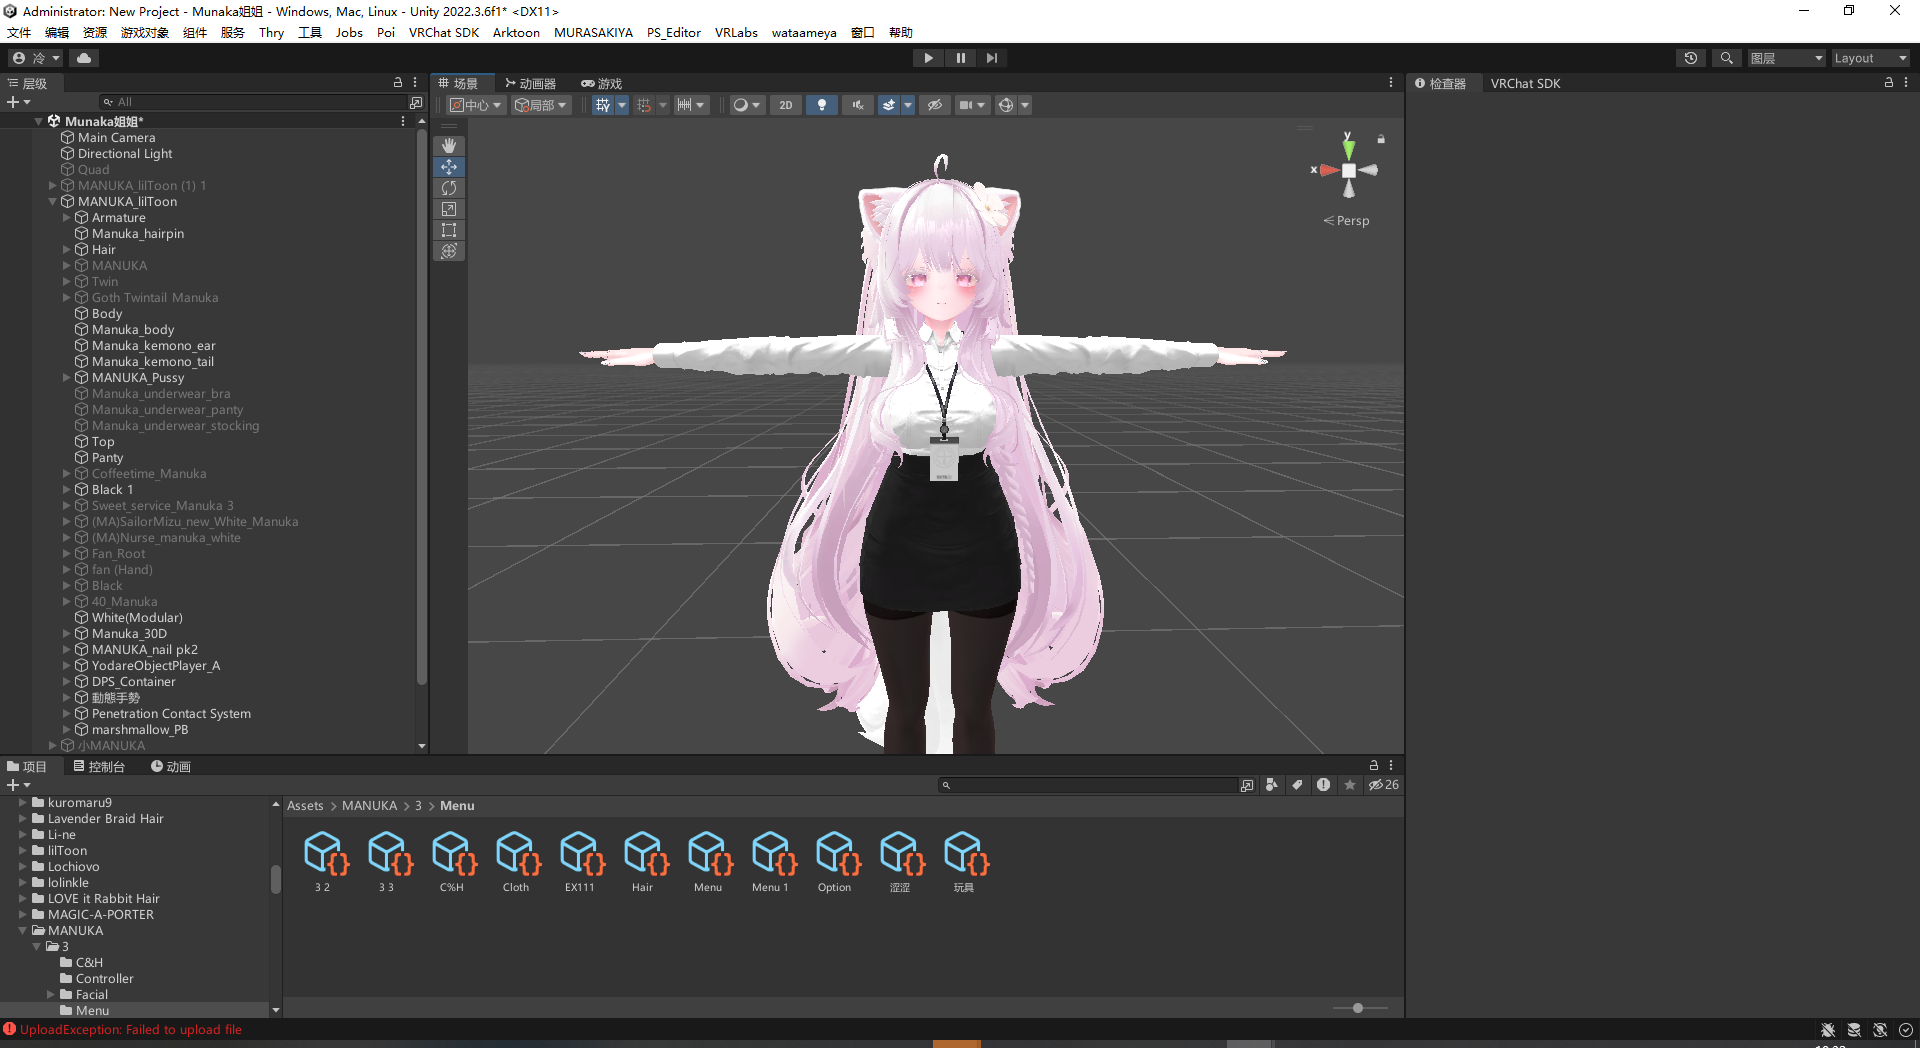Open the undo history icon
This screenshot has height=1048, width=1920.
tap(1691, 58)
